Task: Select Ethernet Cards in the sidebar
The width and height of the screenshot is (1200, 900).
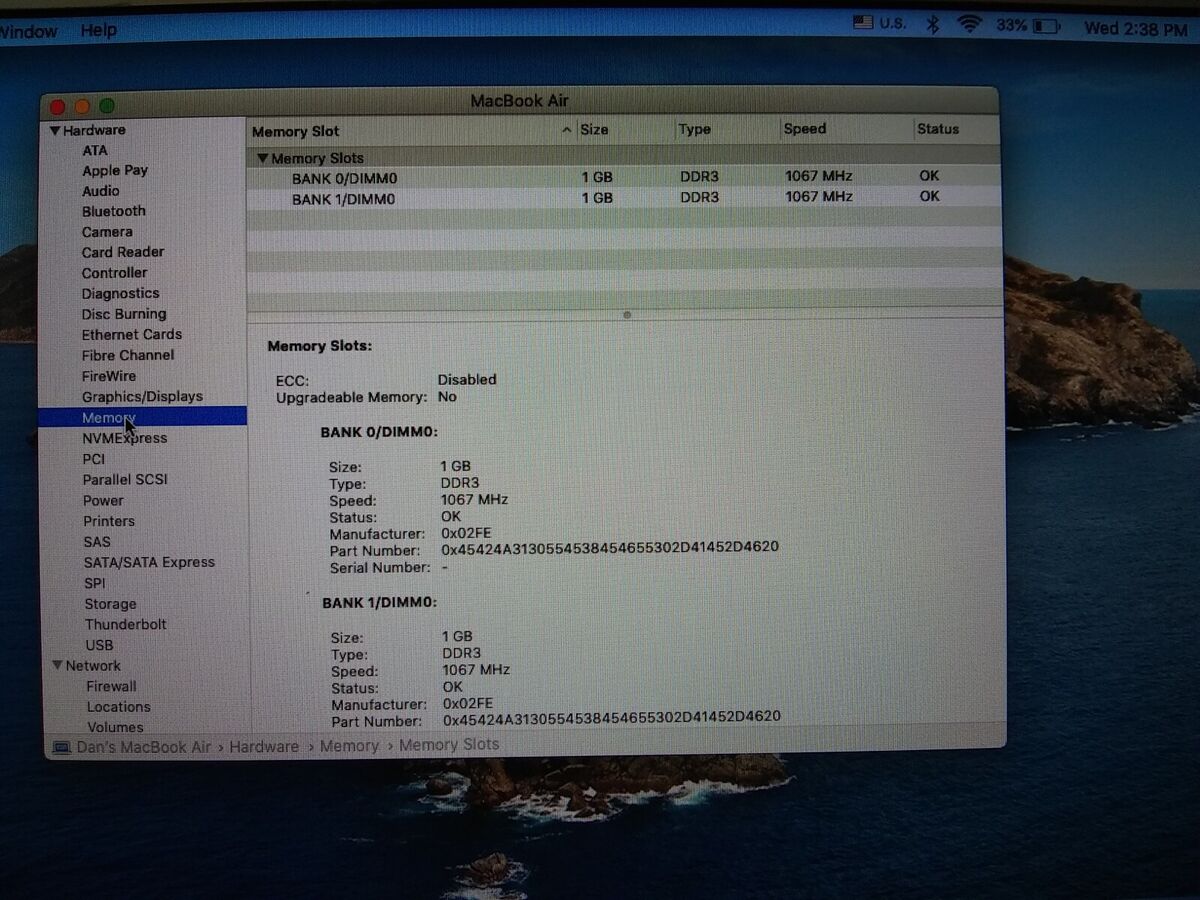Action: pyautogui.click(x=132, y=335)
